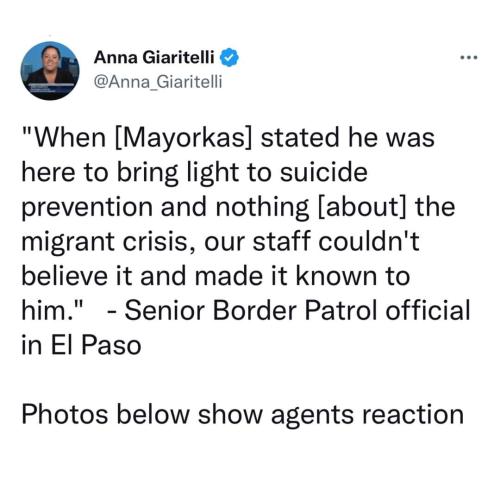
Task: Click the bracketed word [about]
Action: point(363,207)
